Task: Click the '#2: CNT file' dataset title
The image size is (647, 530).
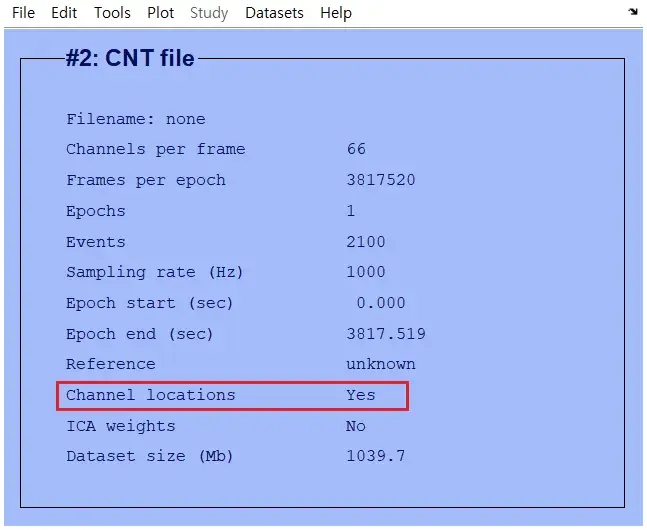Action: click(130, 58)
